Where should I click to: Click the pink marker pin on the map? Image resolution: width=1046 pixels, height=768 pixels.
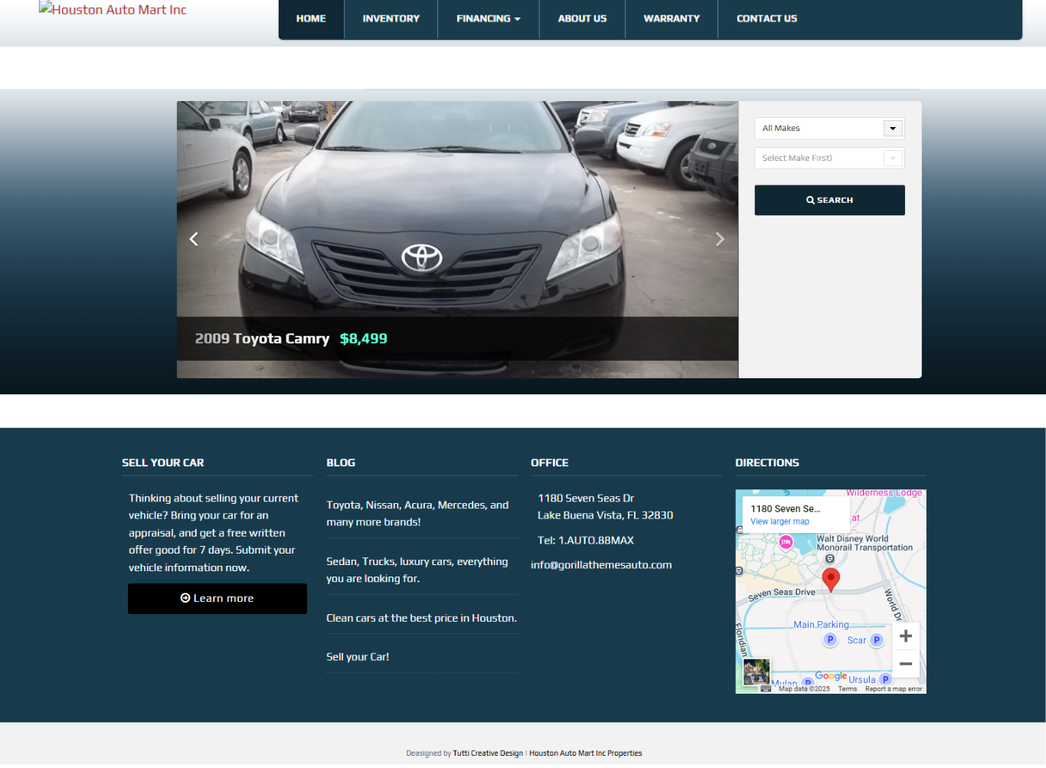pos(786,542)
